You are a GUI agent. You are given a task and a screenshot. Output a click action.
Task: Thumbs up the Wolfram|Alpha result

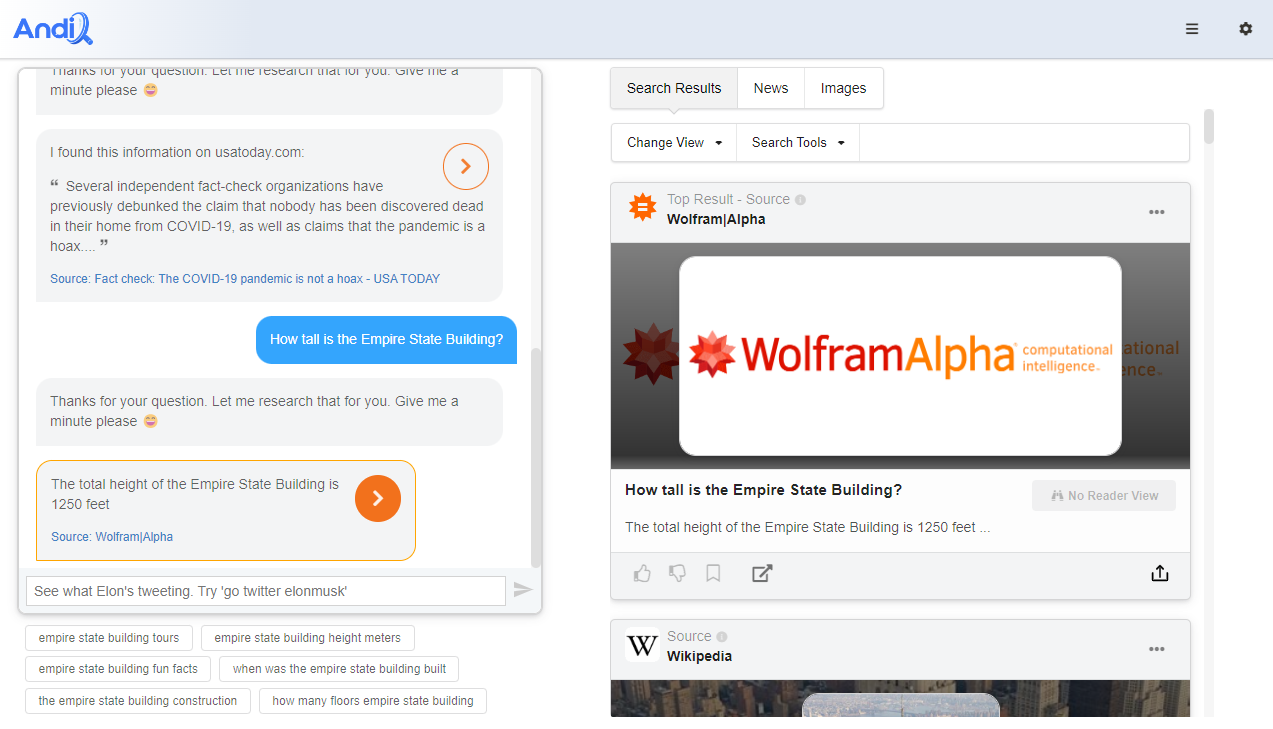pos(642,573)
